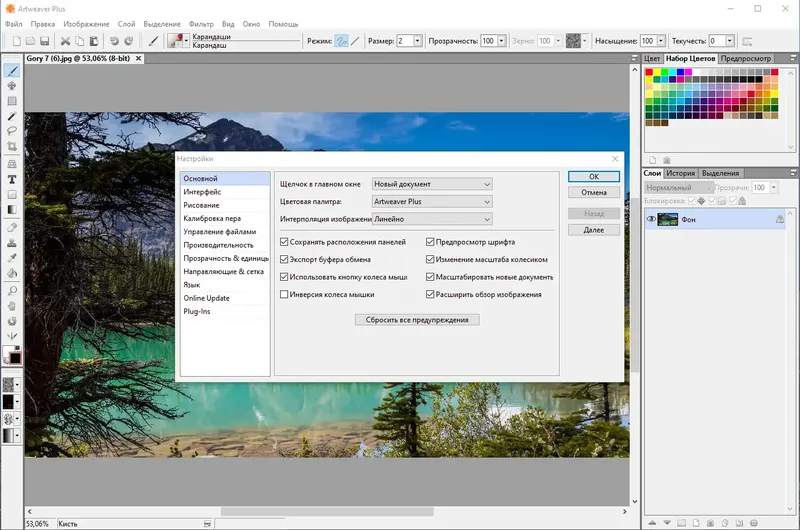The image size is (800, 530).
Task: Open 'Щелчок в главном окне' dropdown
Action: tap(432, 184)
